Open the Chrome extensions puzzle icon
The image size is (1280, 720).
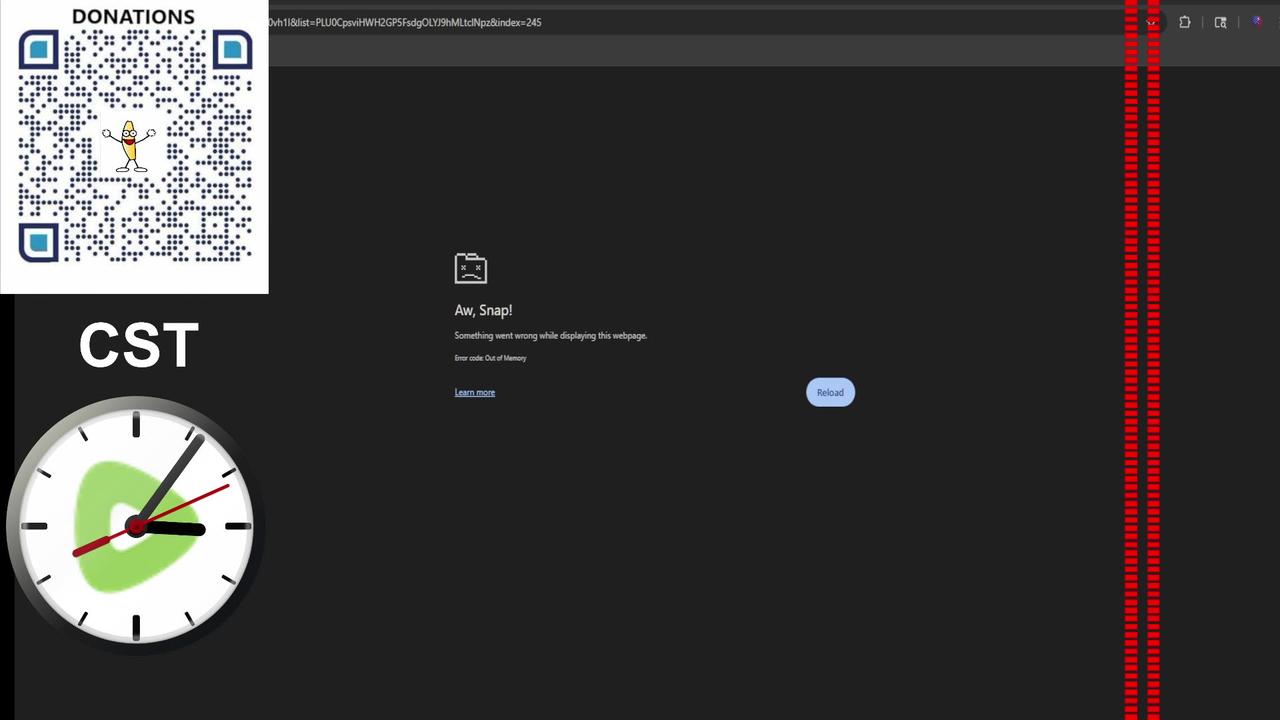click(x=1185, y=22)
